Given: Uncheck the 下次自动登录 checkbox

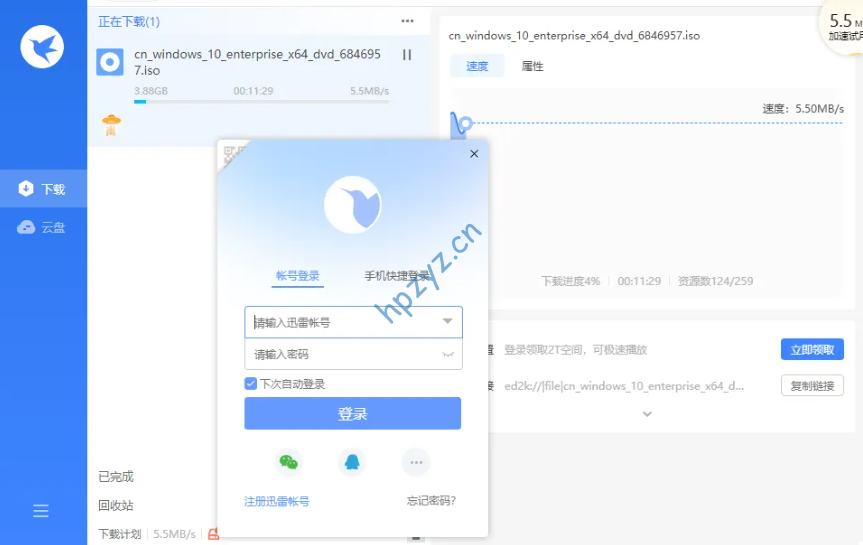Looking at the screenshot, I should pos(251,384).
